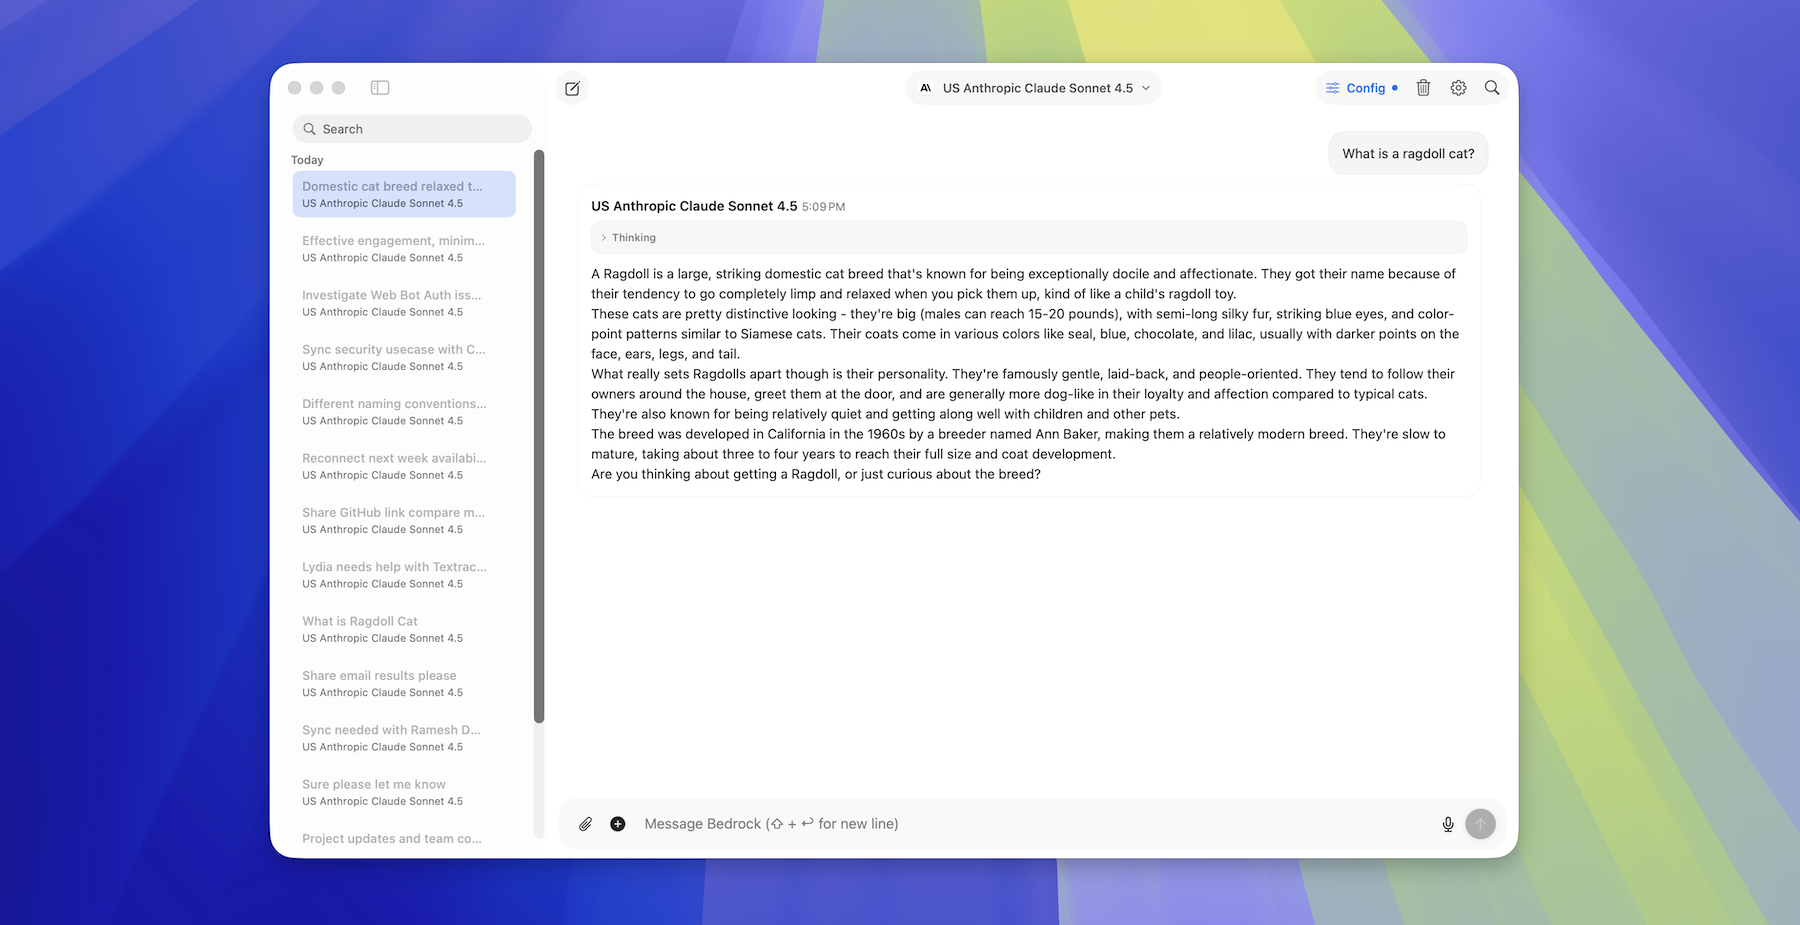Image resolution: width=1800 pixels, height=925 pixels.
Task: Click the magnifier search icon in header
Action: tap(1491, 88)
